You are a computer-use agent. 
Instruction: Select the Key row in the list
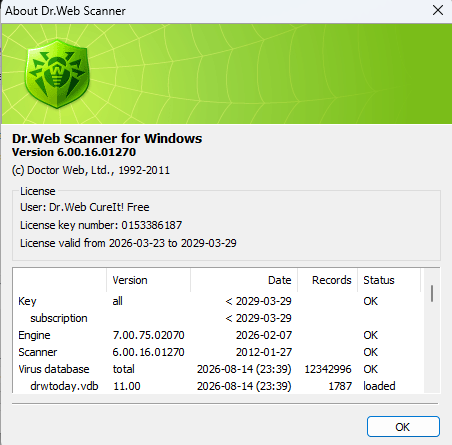tap(219, 301)
